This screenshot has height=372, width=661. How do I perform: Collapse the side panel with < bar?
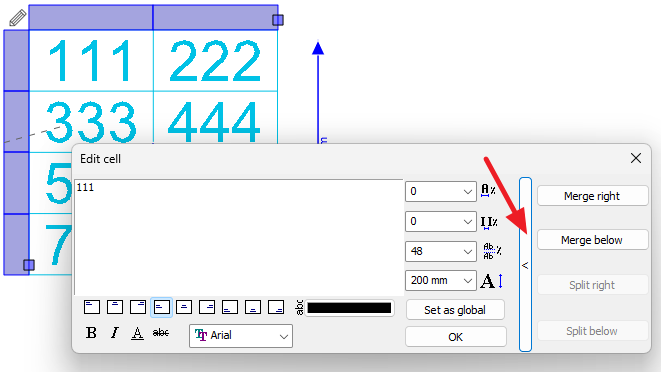point(525,264)
